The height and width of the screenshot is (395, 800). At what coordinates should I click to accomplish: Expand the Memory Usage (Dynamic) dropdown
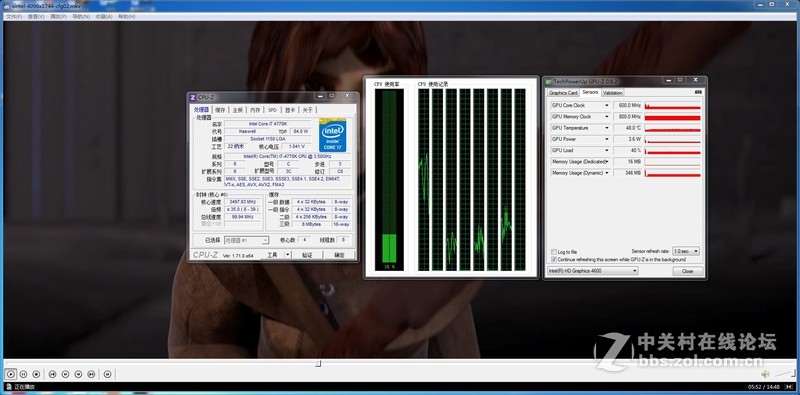(x=607, y=173)
